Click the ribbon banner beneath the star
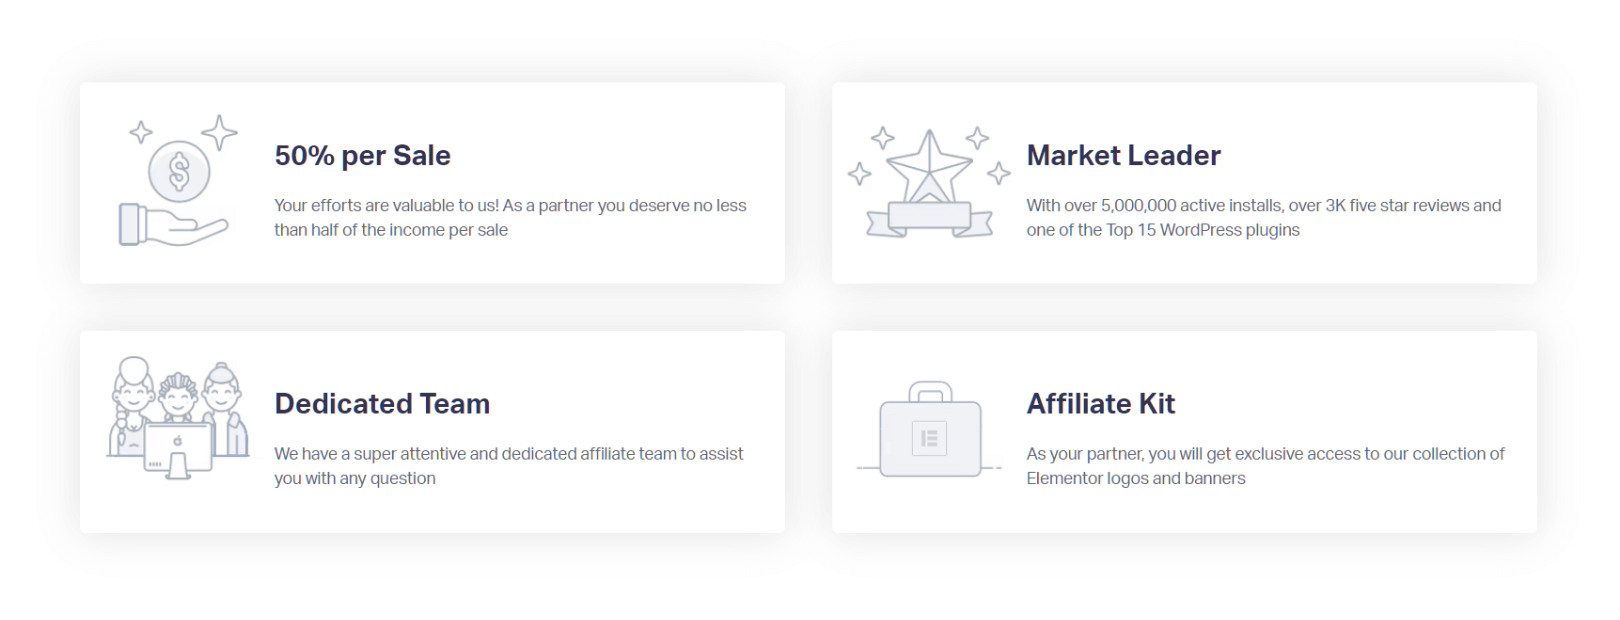 pyautogui.click(x=930, y=218)
